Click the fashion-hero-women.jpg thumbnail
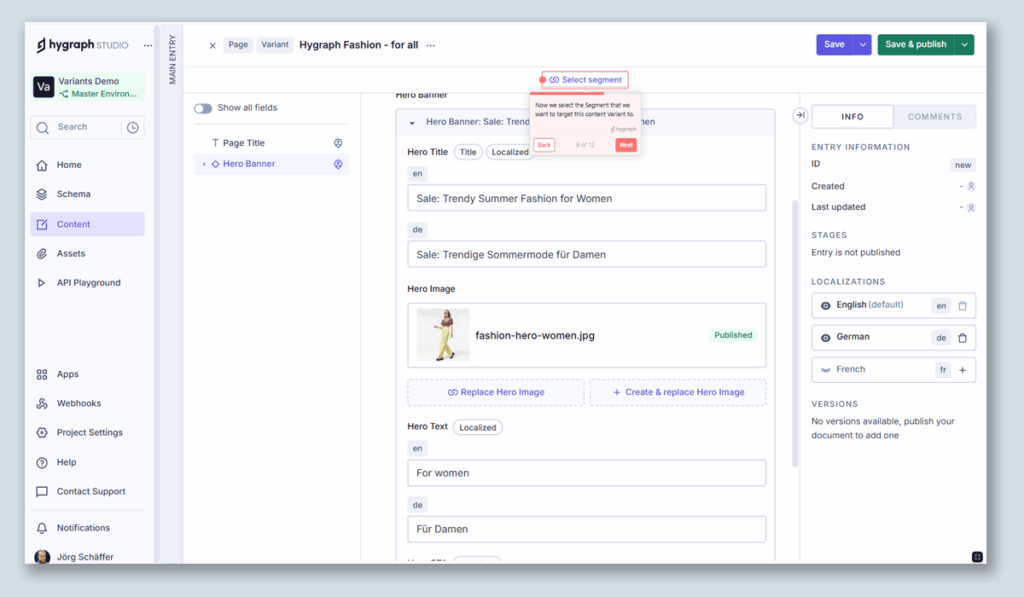The height and width of the screenshot is (597, 1024). click(443, 335)
